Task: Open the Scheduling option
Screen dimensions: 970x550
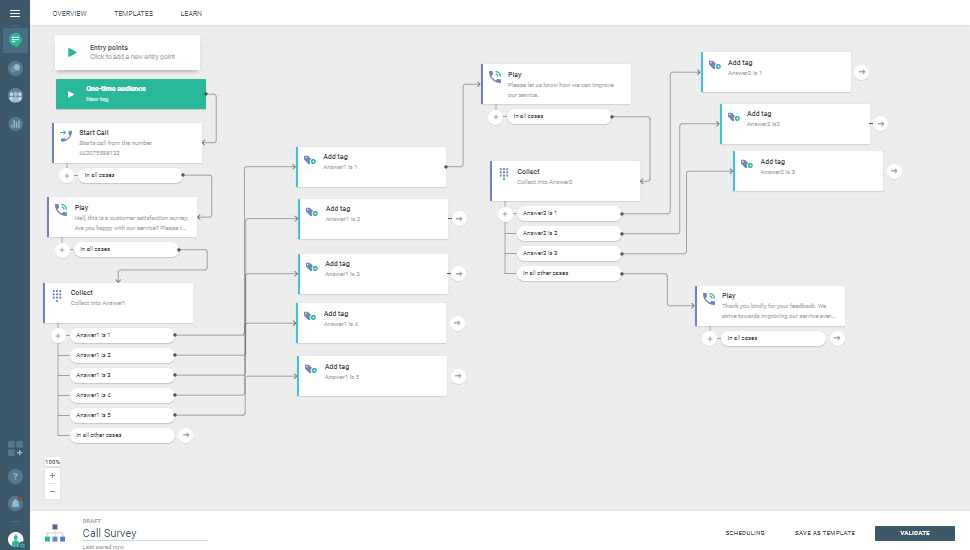Action: pos(745,533)
